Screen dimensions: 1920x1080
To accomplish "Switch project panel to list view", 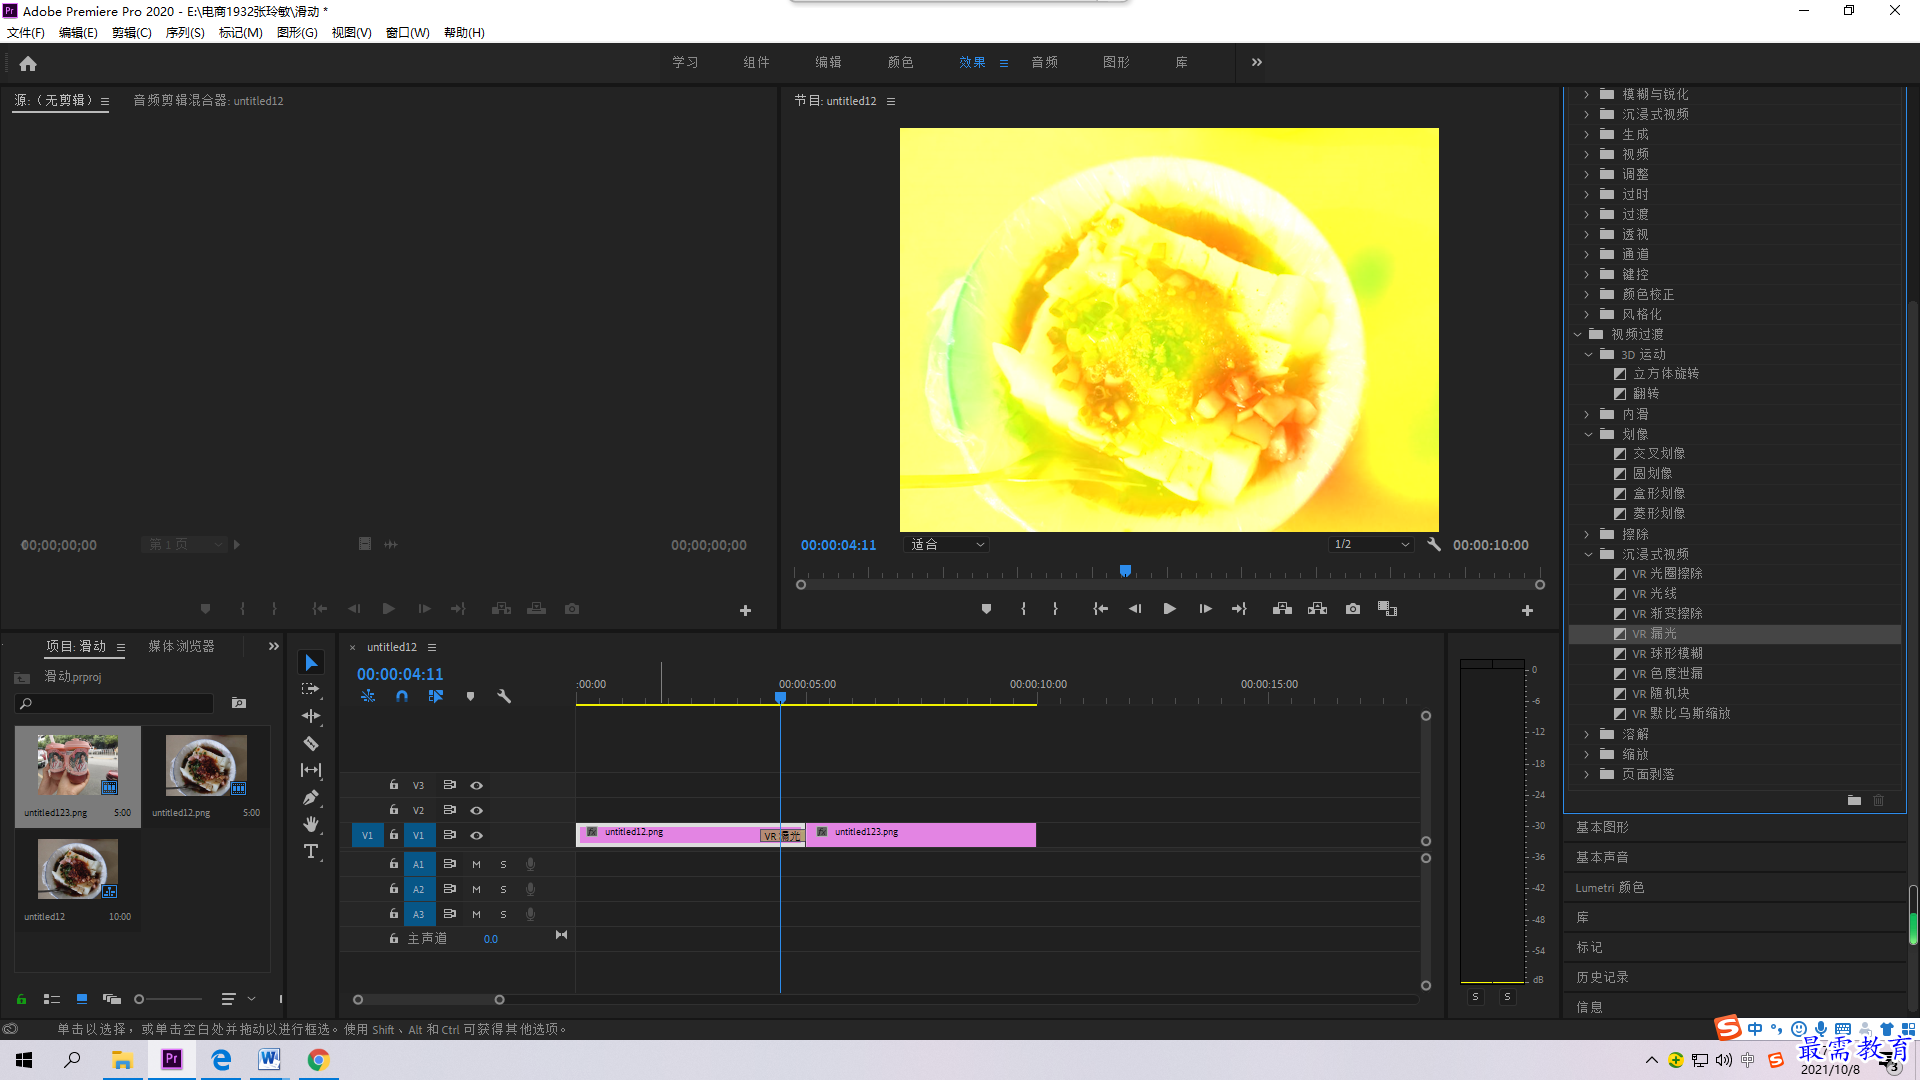I will pos(52,999).
